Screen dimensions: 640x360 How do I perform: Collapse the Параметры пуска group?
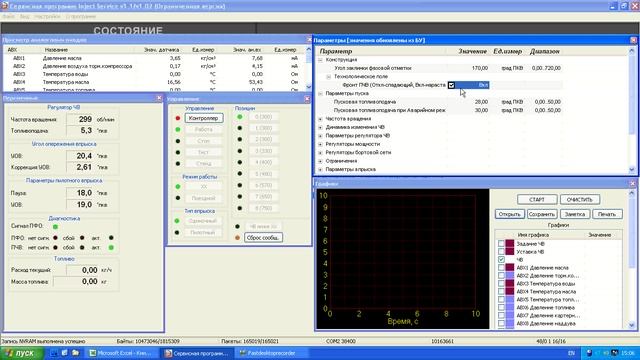320,93
